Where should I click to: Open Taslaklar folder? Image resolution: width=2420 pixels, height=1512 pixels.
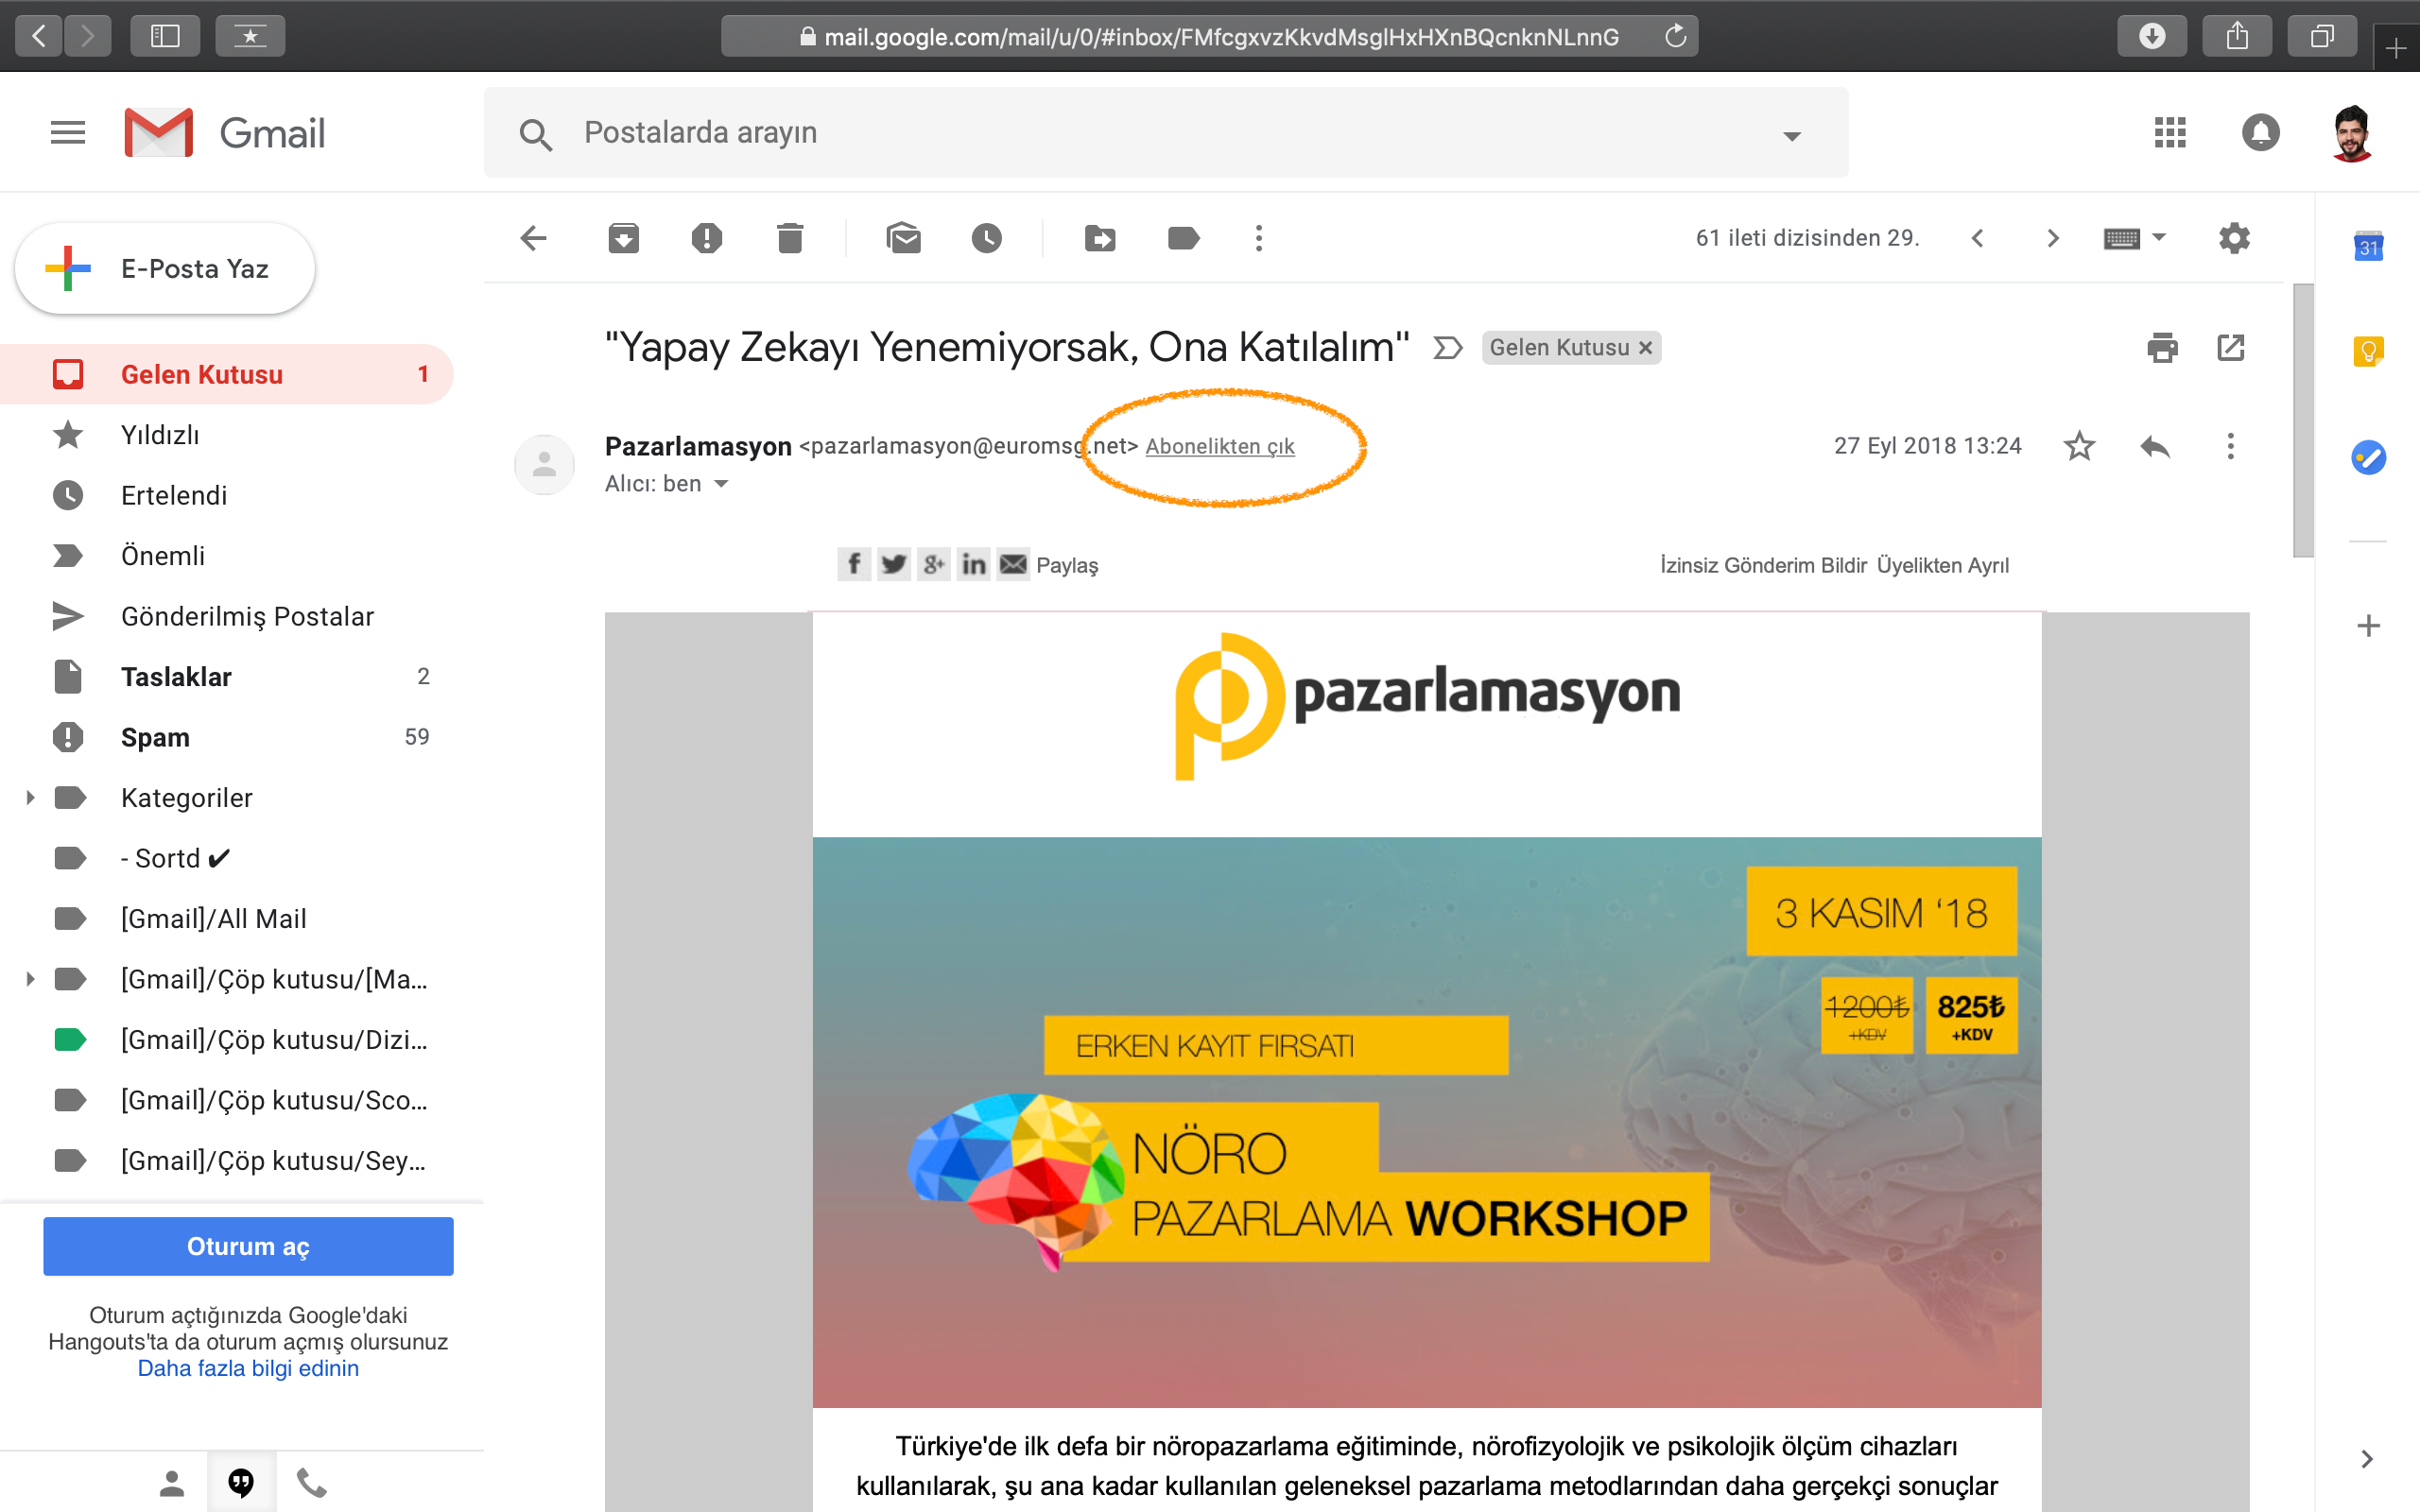(227, 677)
